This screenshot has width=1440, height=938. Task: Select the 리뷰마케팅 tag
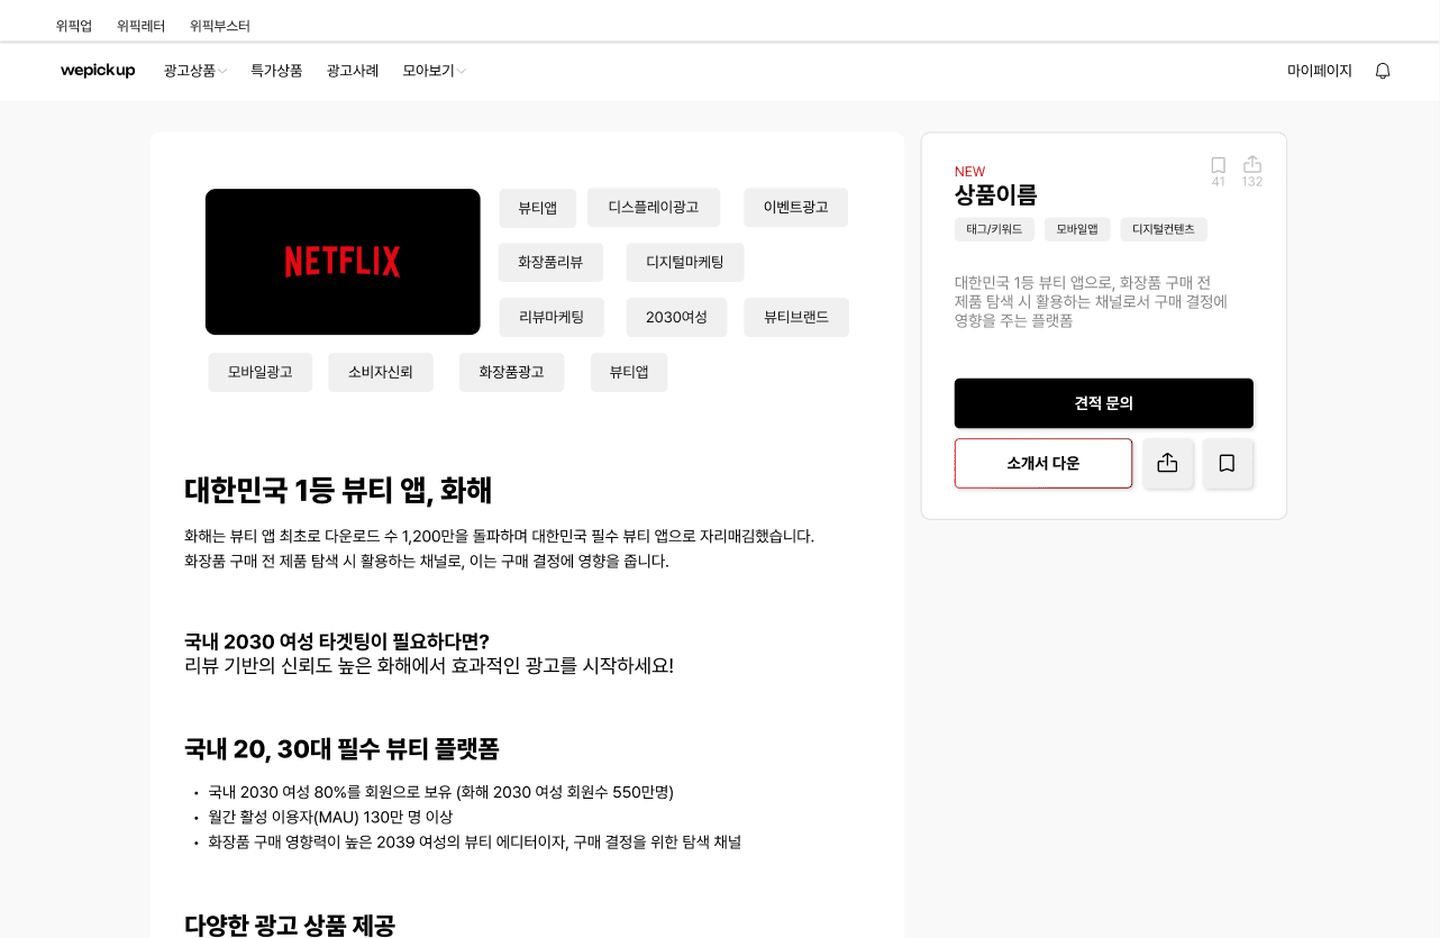click(x=552, y=317)
